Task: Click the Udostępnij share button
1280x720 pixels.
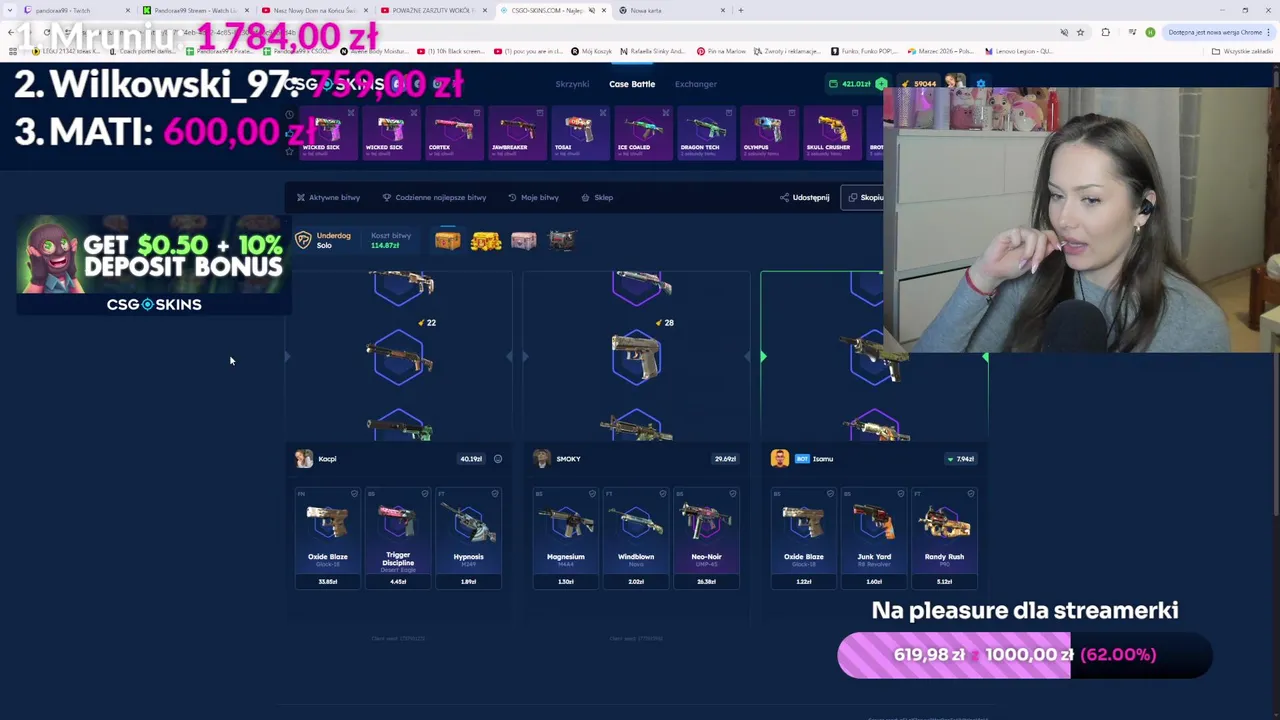Action: (805, 197)
